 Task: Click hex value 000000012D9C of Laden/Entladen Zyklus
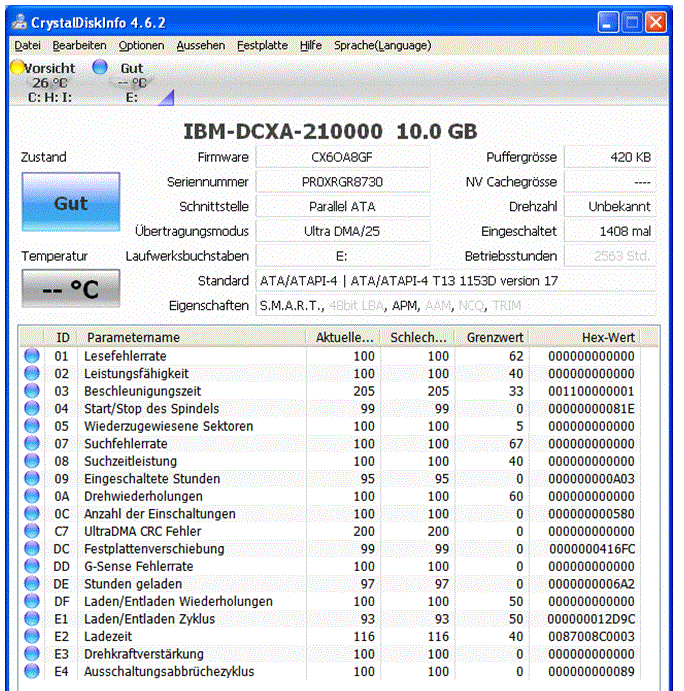[591, 619]
